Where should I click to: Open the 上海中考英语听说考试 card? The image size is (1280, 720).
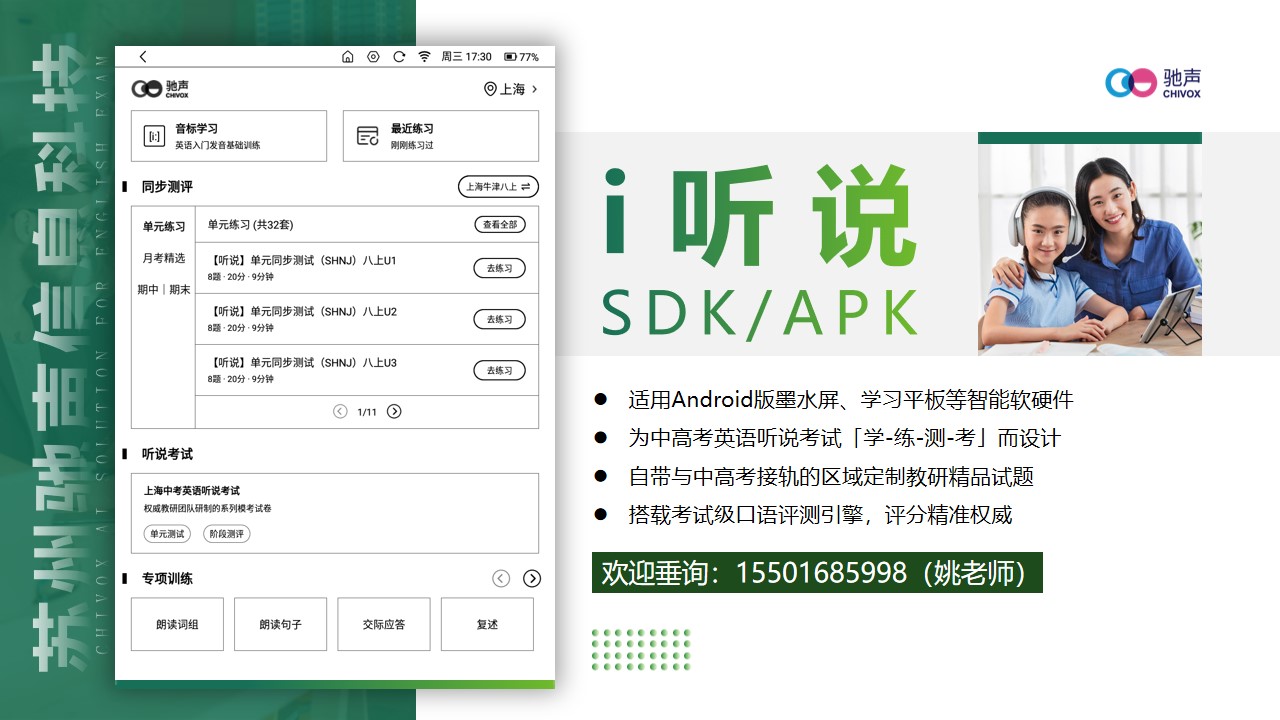point(335,513)
